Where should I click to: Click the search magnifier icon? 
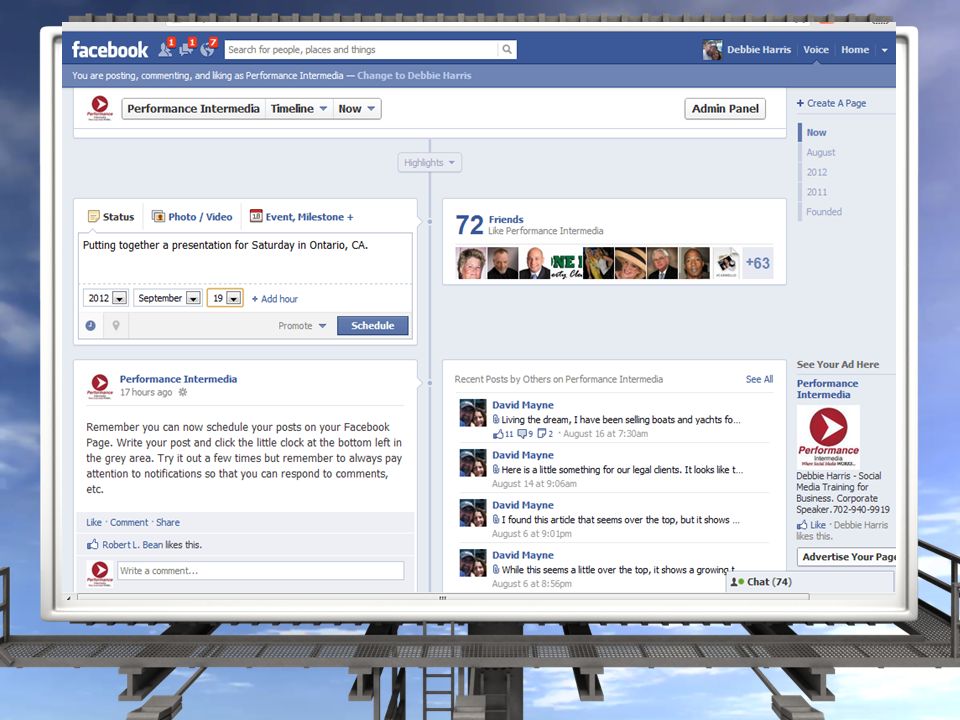coord(507,50)
